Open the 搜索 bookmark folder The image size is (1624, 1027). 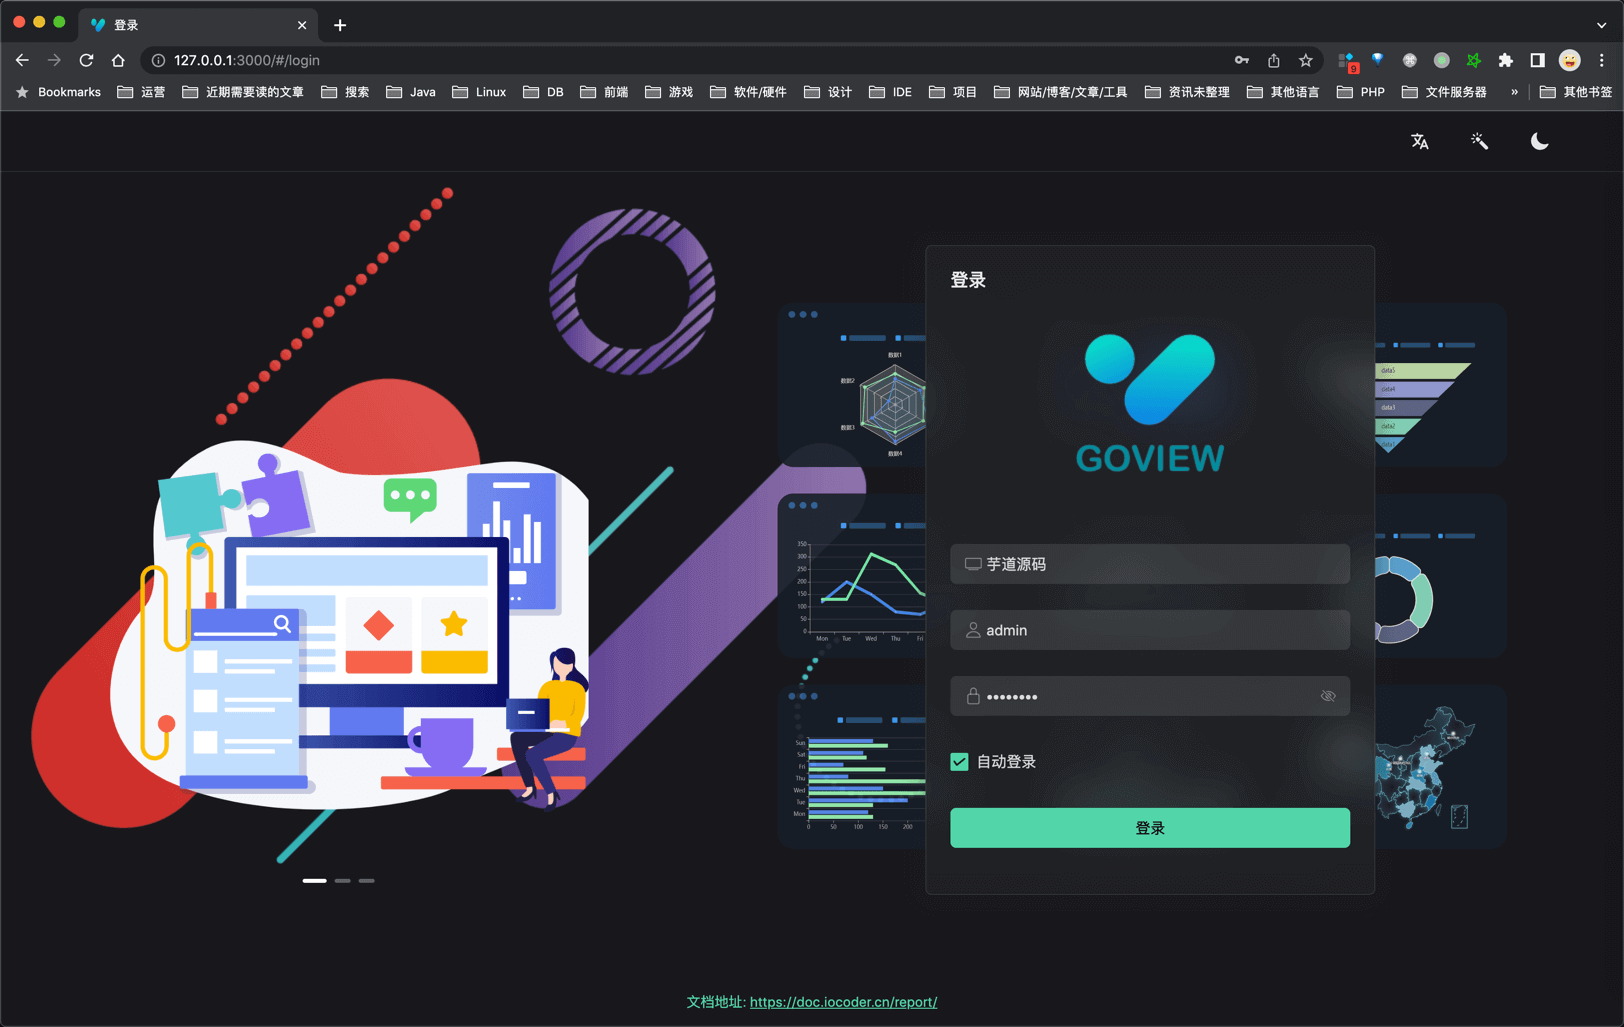345,92
